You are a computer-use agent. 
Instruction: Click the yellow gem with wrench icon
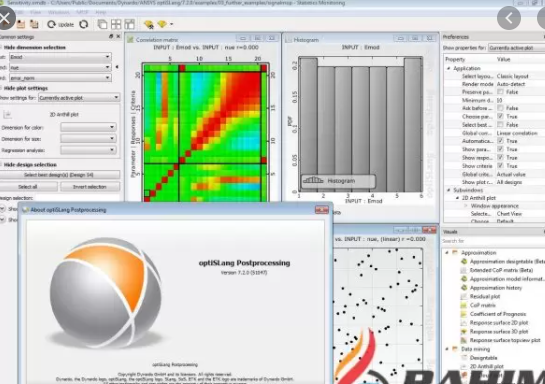tap(149, 24)
